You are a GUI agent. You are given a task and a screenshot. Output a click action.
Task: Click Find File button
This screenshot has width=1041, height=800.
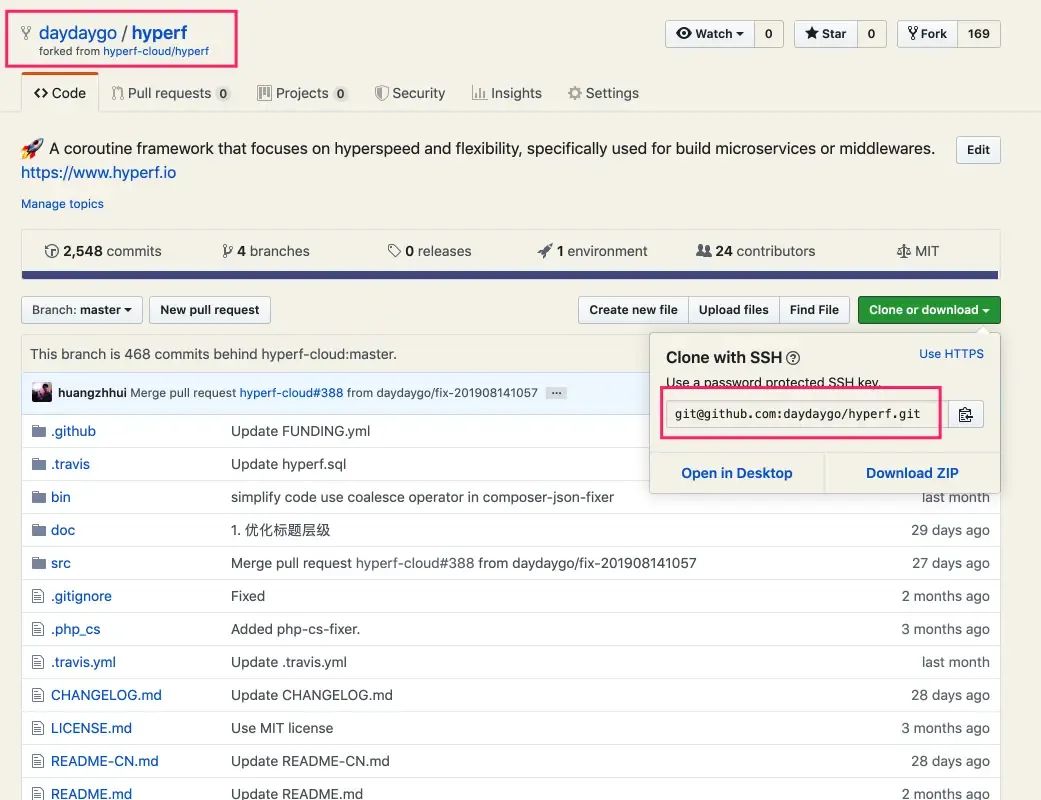(x=814, y=310)
